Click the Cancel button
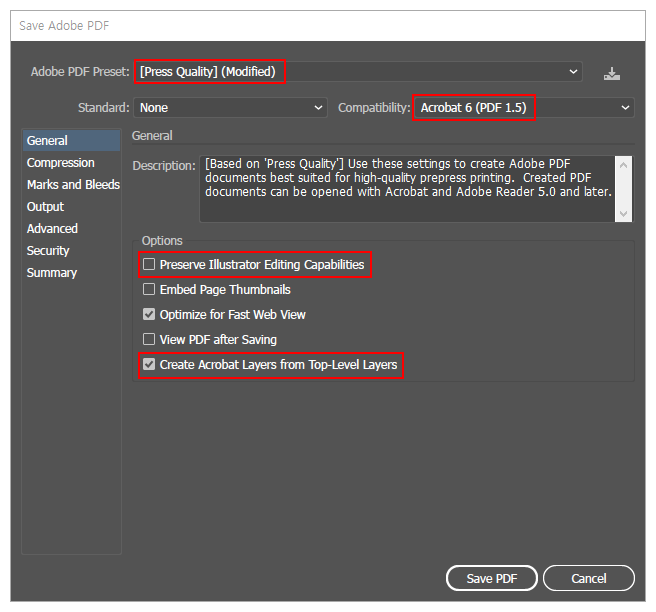This screenshot has height=612, width=656. (x=589, y=579)
